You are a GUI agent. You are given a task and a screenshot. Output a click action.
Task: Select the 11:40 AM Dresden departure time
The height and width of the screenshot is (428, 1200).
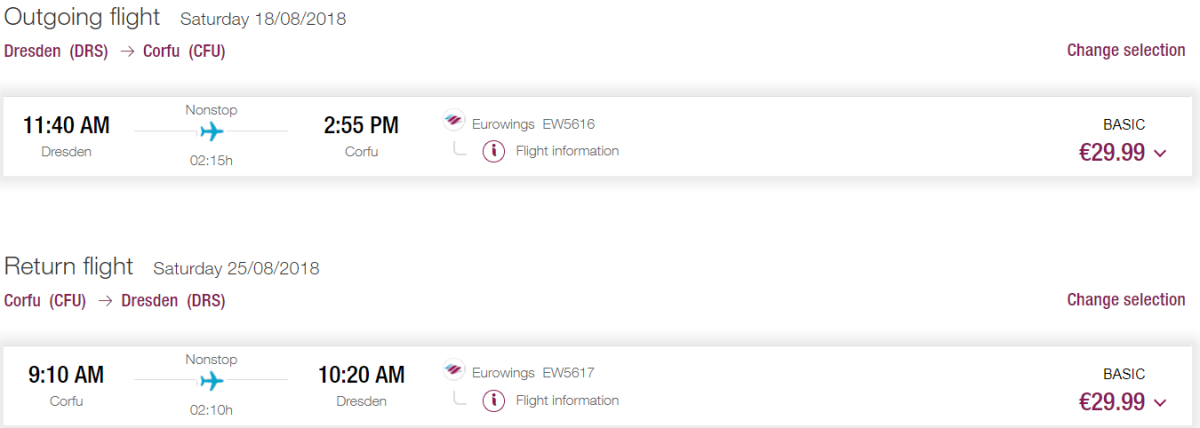tap(66, 125)
